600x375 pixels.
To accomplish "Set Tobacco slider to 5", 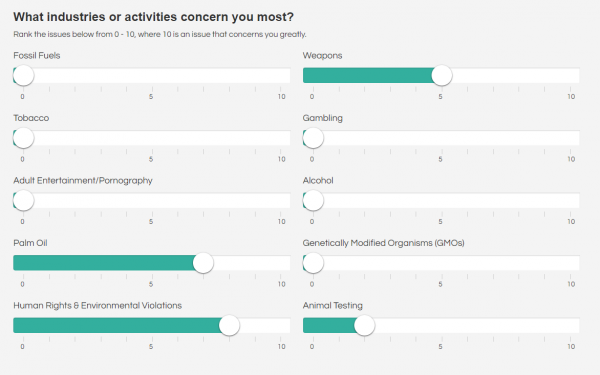I will click(152, 138).
